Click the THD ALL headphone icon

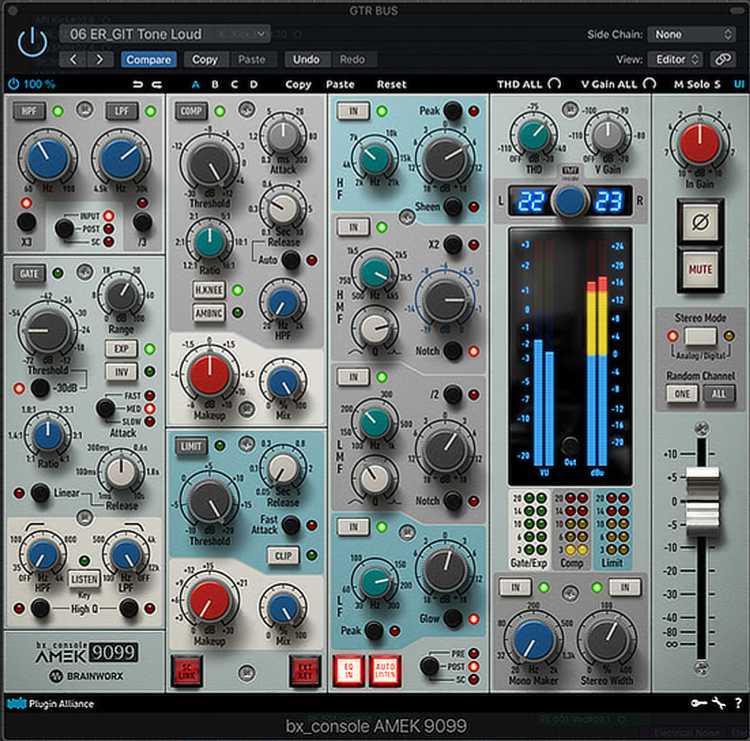tap(554, 84)
